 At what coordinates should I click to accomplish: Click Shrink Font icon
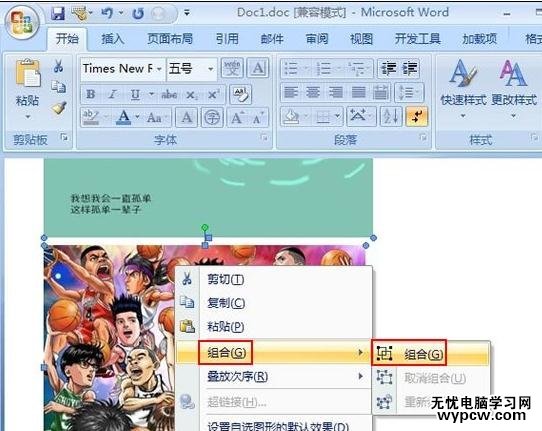258,118
